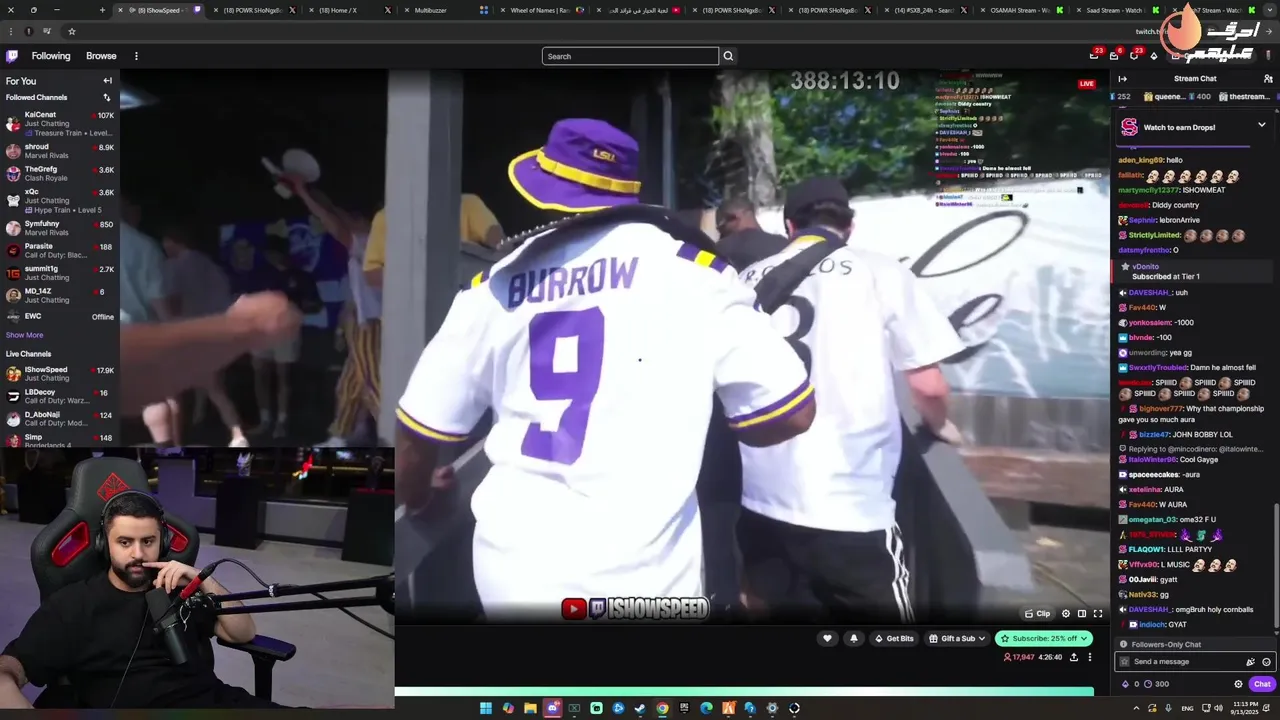1280x720 pixels.
Task: Click vDonito's name in the subscription notice
Action: point(1146,267)
